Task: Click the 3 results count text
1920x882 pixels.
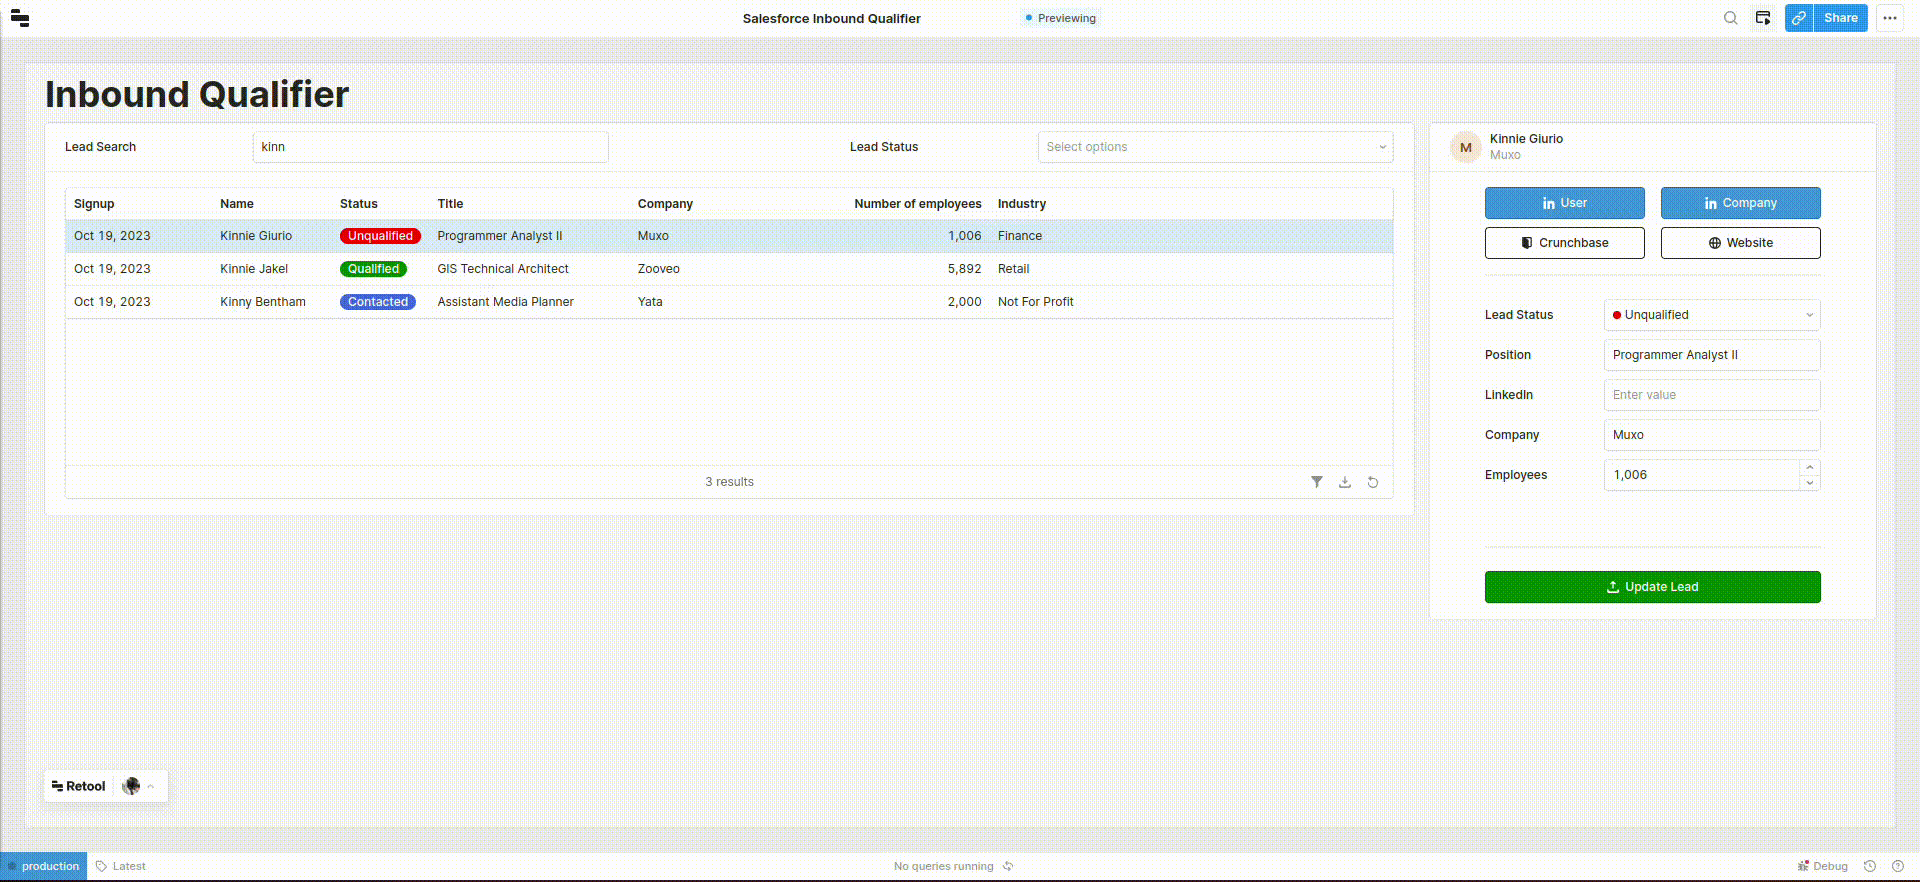Action: tap(730, 482)
